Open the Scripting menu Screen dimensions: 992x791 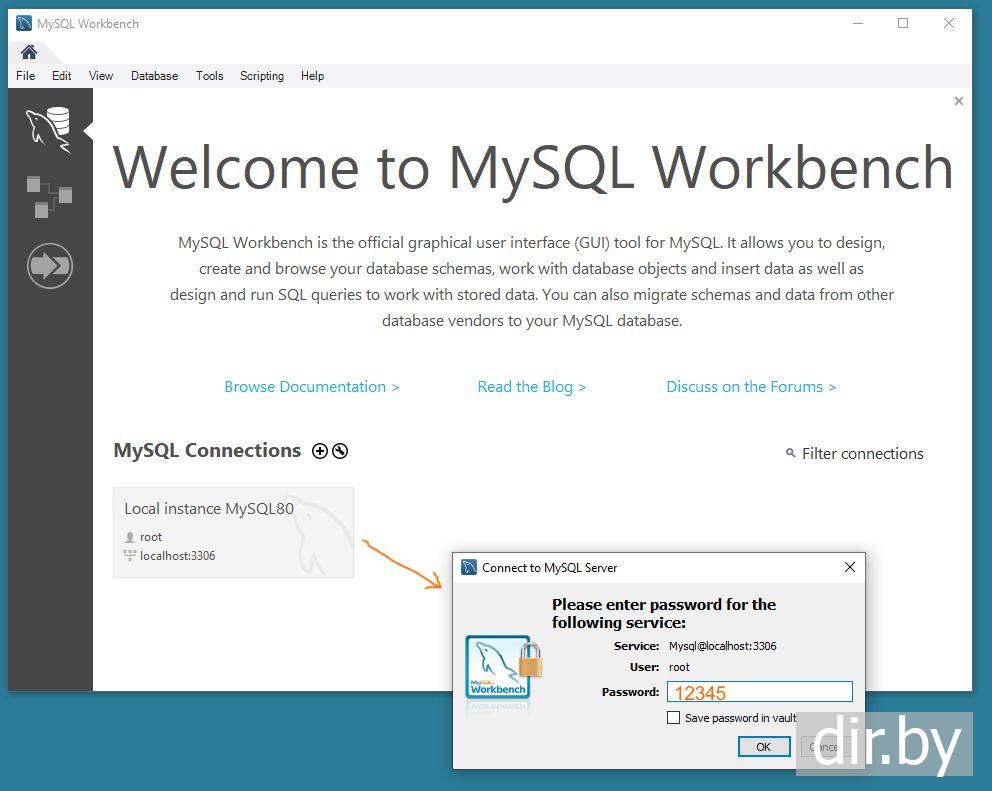(x=262, y=76)
